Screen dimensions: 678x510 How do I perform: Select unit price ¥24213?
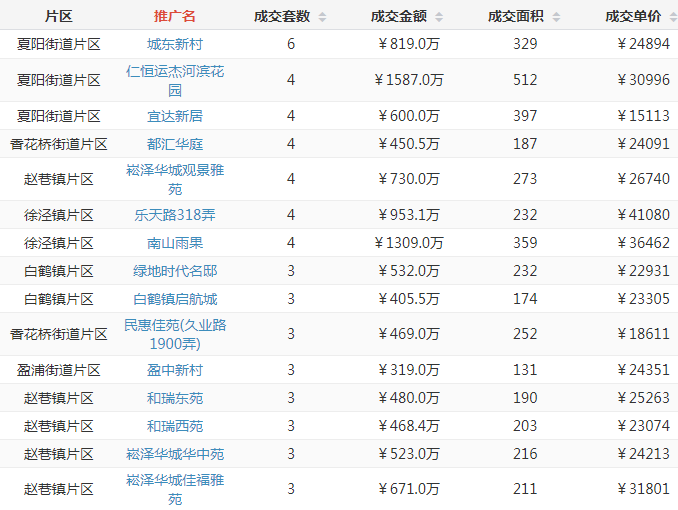click(643, 454)
